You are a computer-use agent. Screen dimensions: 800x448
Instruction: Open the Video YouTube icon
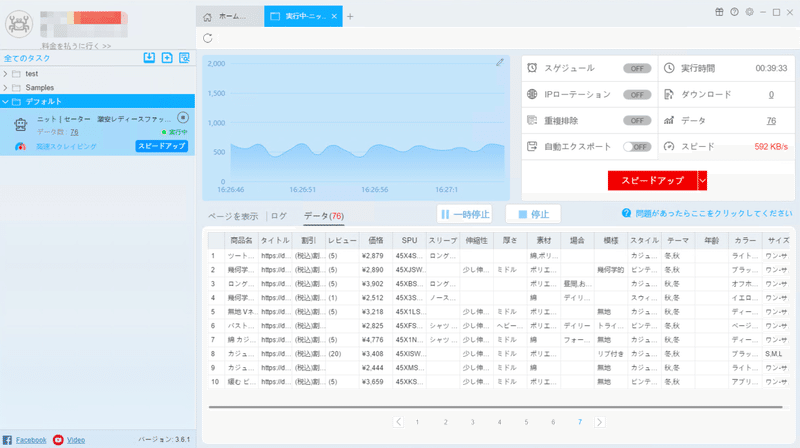pos(58,440)
